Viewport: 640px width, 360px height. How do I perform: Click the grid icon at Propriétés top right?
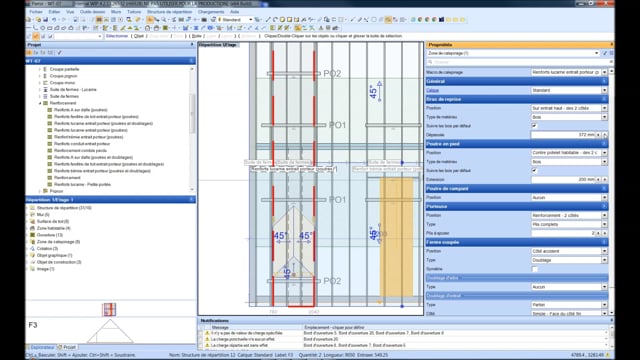pos(611,53)
